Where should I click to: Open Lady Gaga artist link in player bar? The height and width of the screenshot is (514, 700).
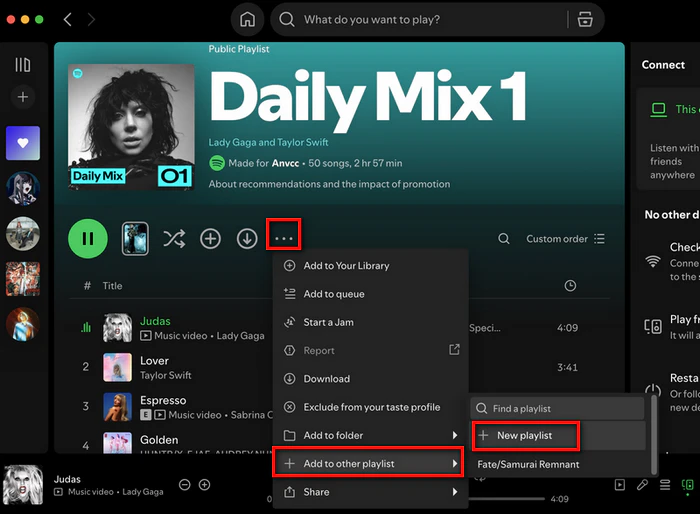143,492
